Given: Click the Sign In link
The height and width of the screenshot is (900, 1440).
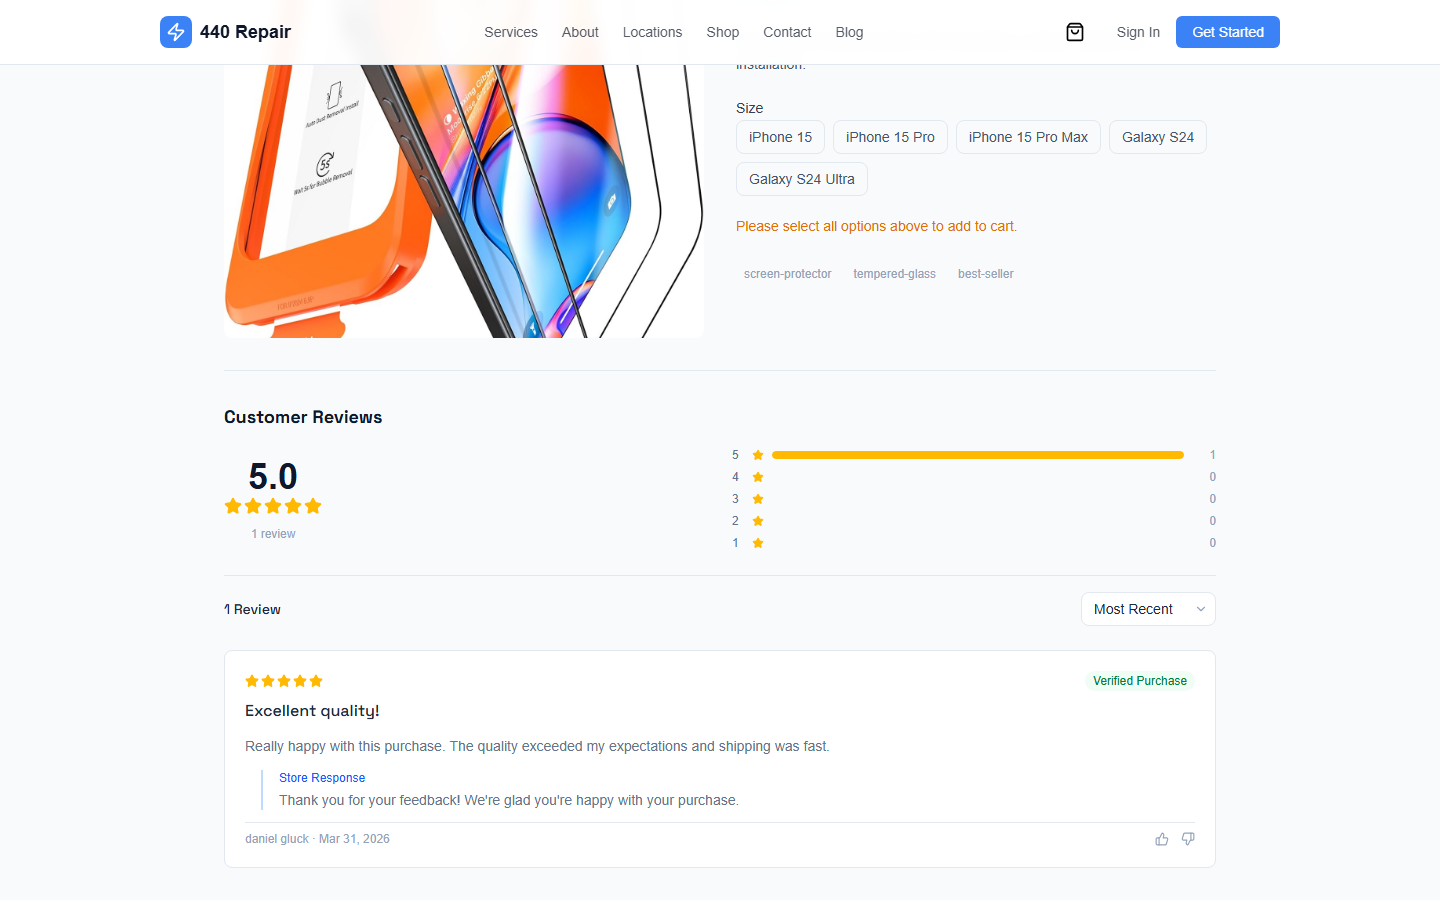Looking at the screenshot, I should tap(1138, 31).
